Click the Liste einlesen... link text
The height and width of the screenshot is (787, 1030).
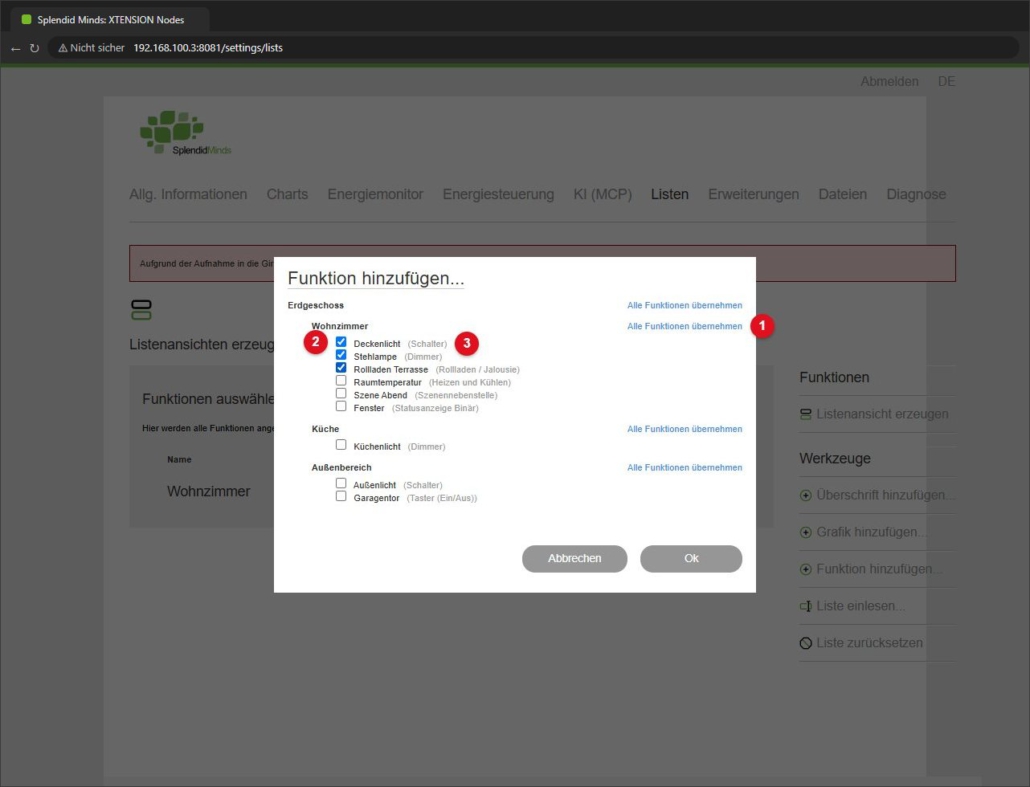point(861,606)
